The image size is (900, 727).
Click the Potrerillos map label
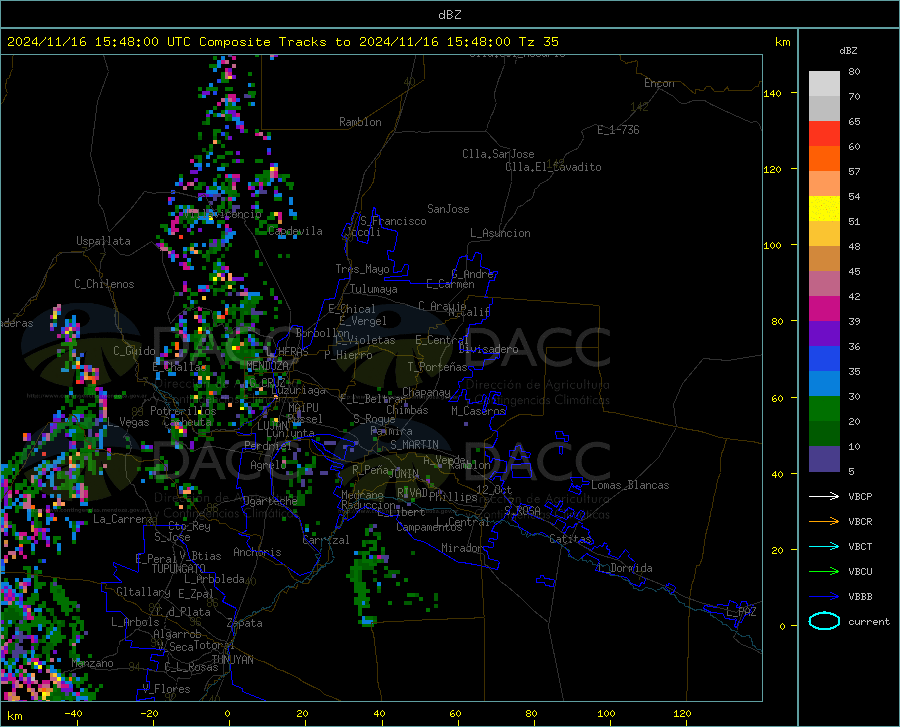[x=183, y=411]
